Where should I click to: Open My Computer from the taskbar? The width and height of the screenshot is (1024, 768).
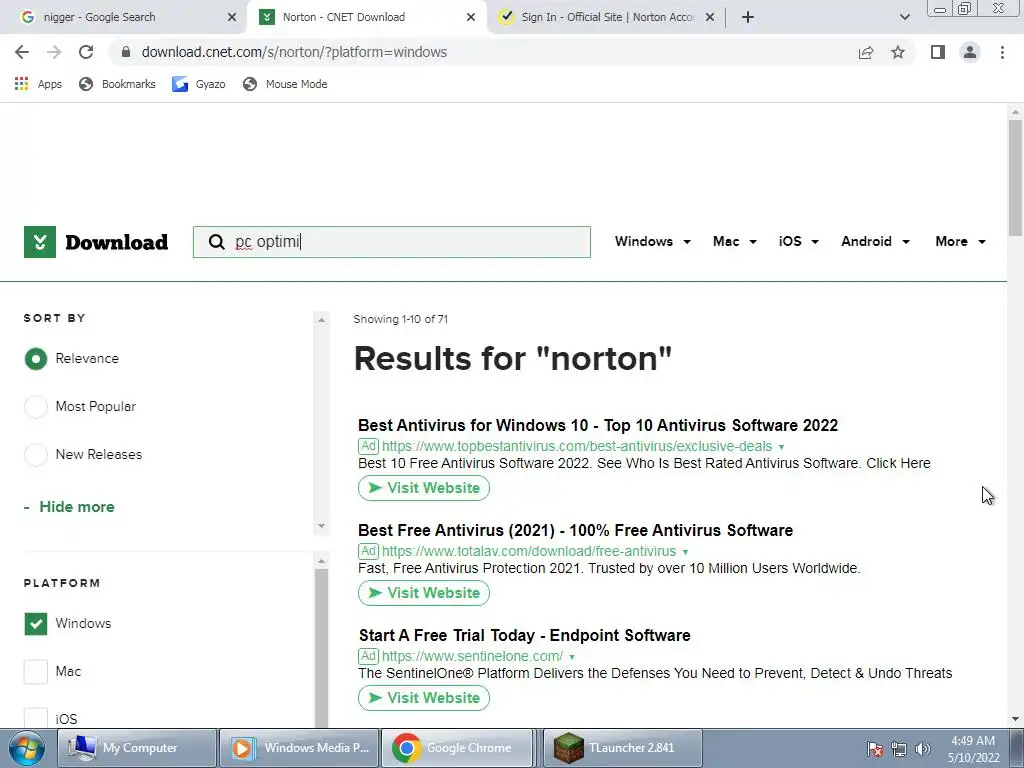(x=136, y=748)
